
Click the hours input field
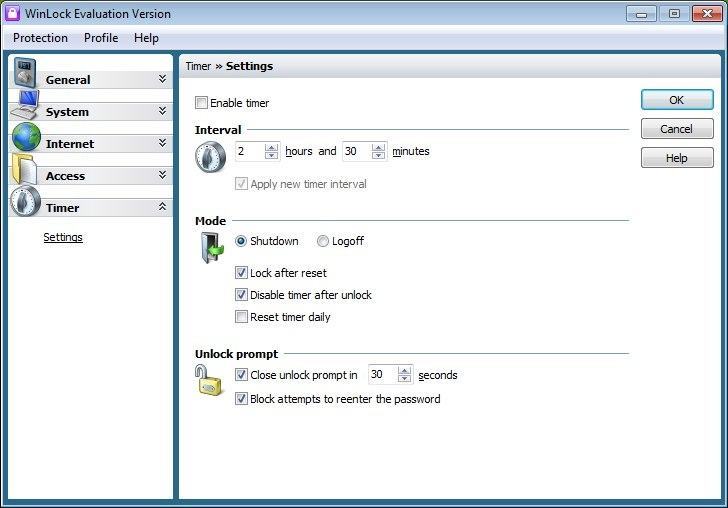click(x=250, y=151)
